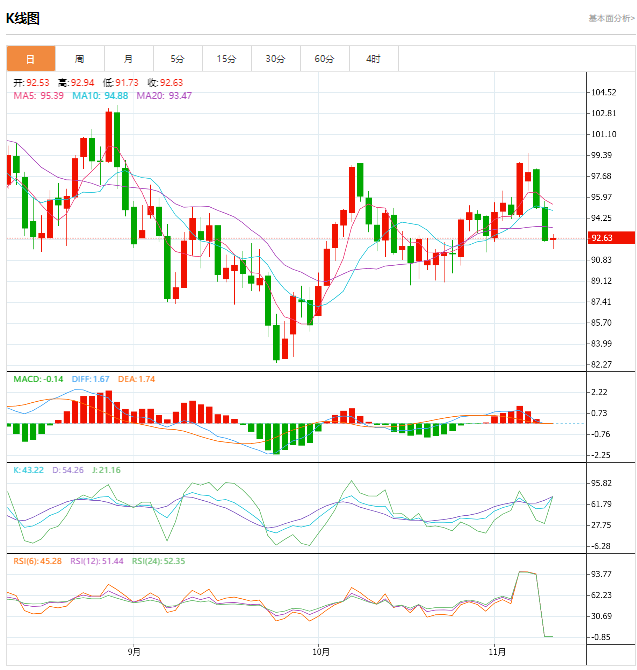Click the 101.10 price axis label

(603, 134)
